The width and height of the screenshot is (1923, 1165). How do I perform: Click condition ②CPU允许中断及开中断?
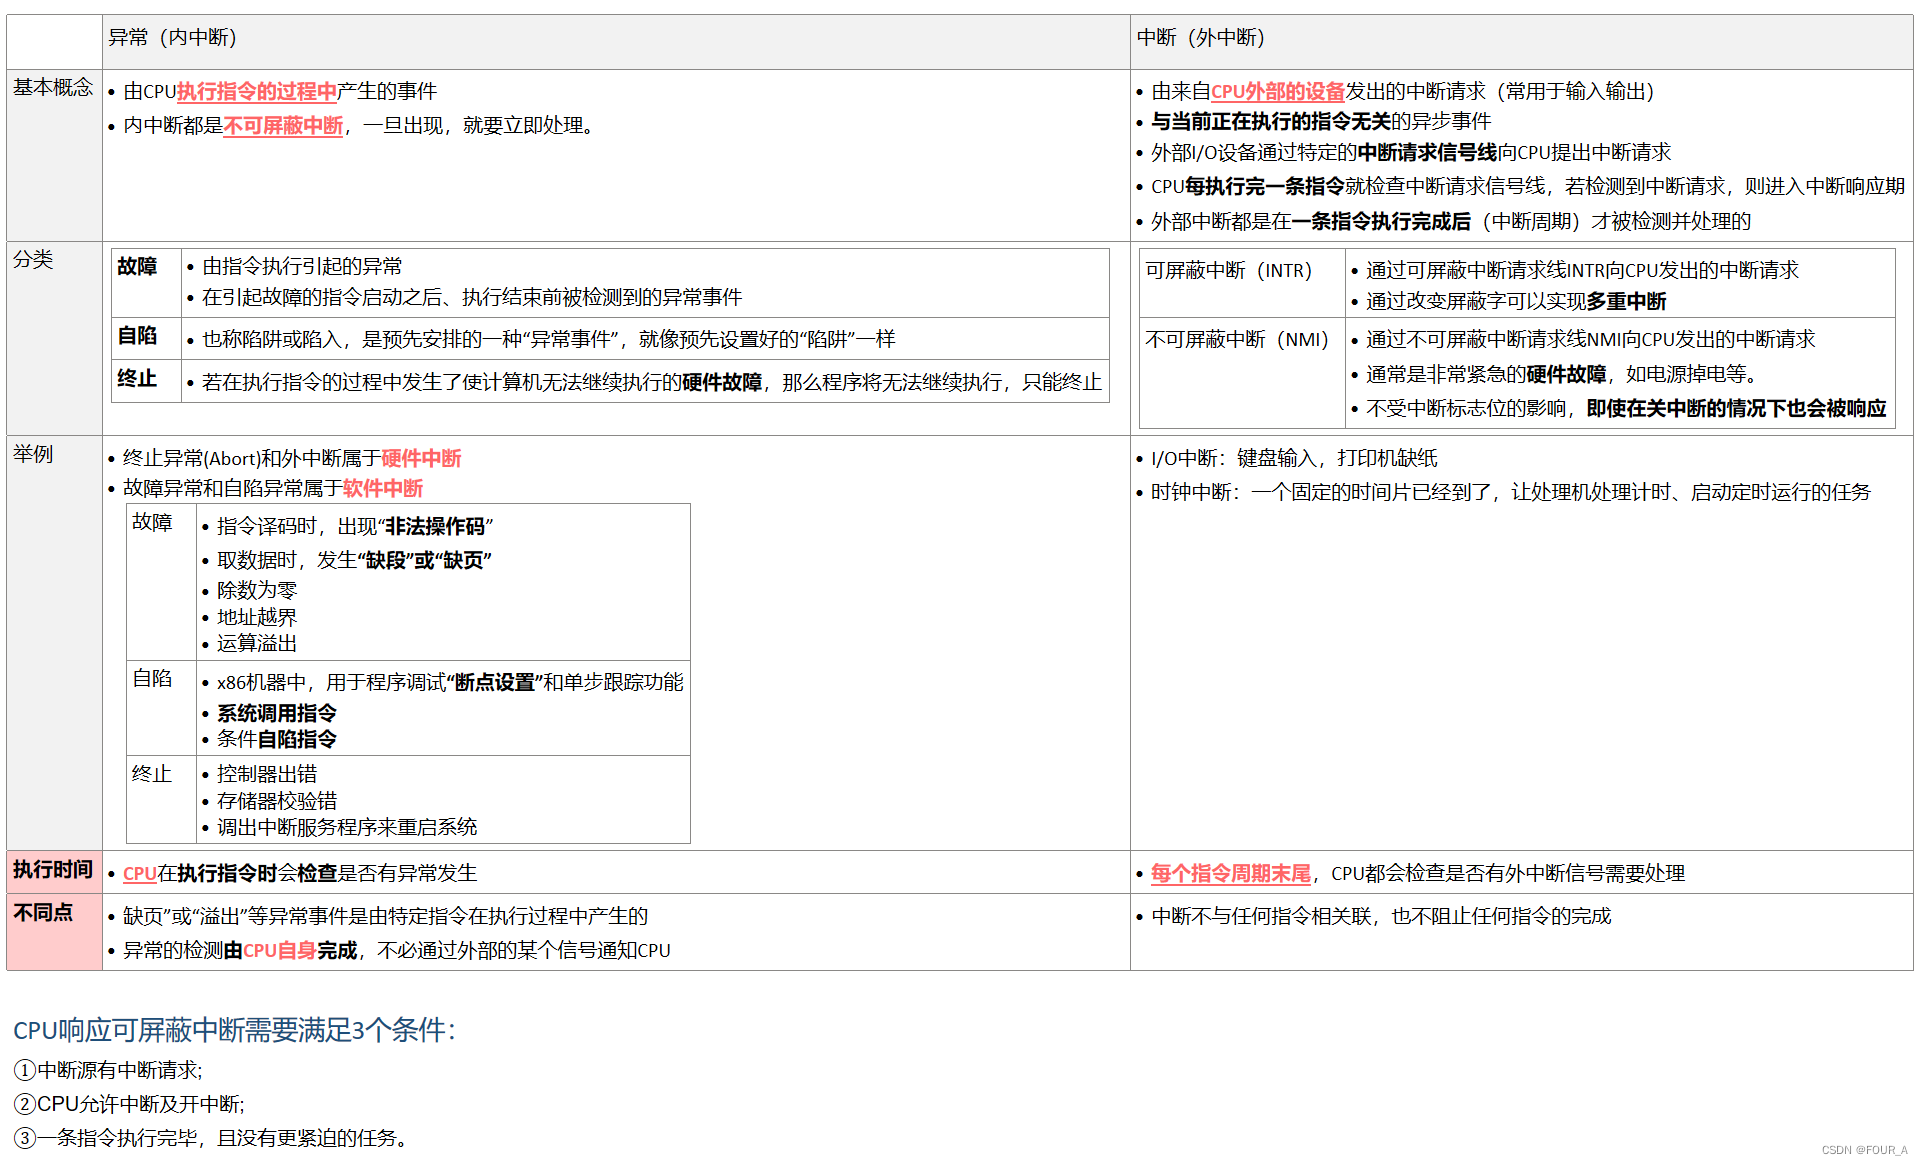coord(129,1105)
